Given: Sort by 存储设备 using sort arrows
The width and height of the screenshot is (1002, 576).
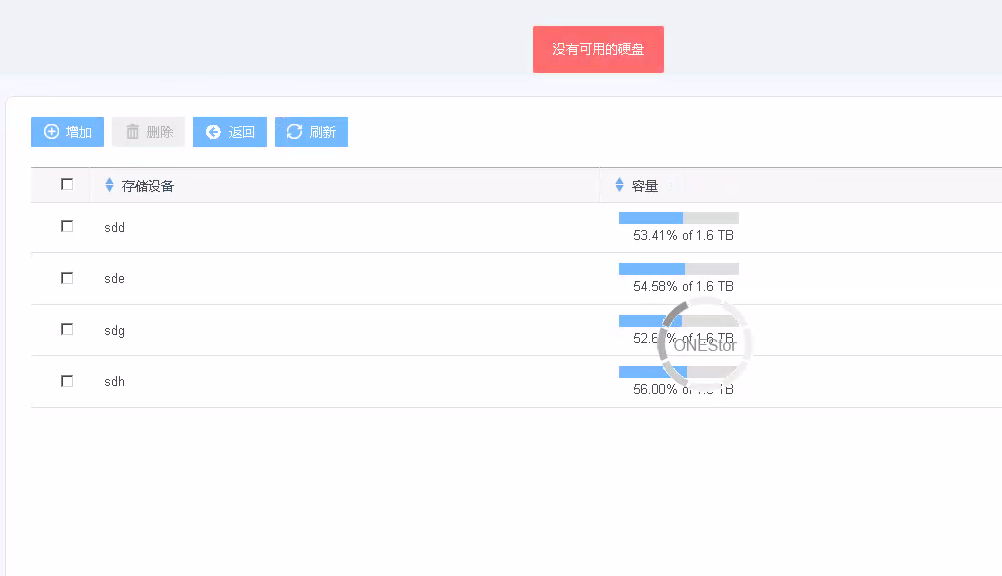Looking at the screenshot, I should click(x=110, y=185).
